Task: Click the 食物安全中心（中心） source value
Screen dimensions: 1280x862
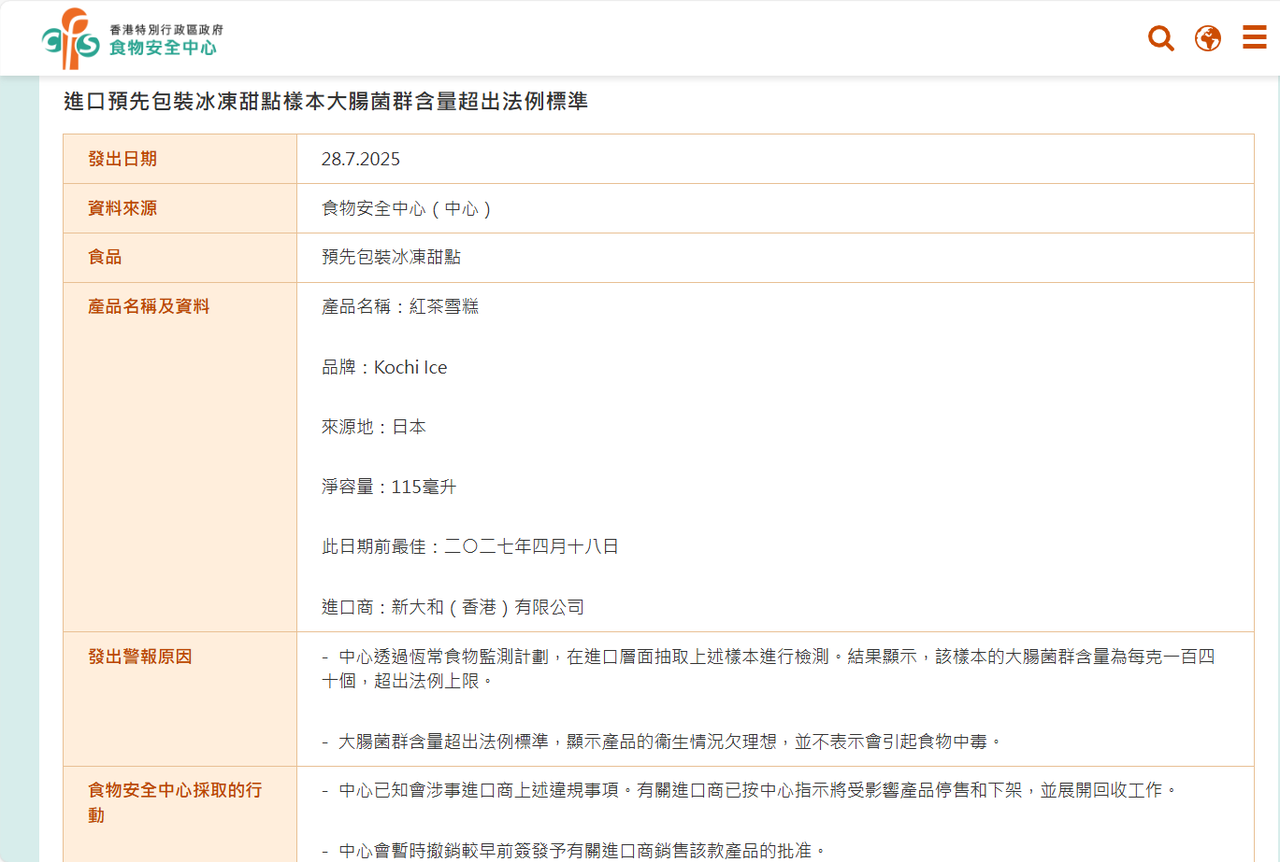Action: pyautogui.click(x=407, y=208)
